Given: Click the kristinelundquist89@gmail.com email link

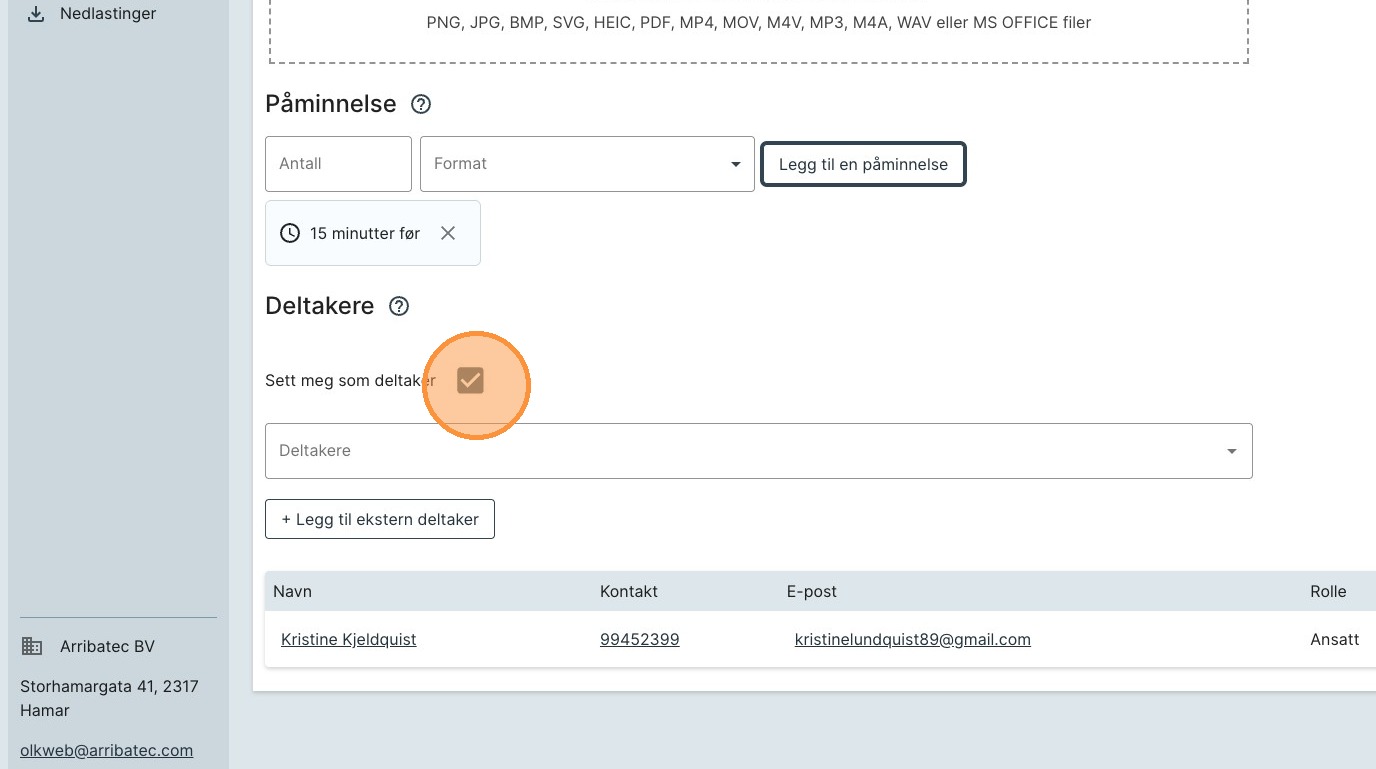Looking at the screenshot, I should pyautogui.click(x=912, y=639).
